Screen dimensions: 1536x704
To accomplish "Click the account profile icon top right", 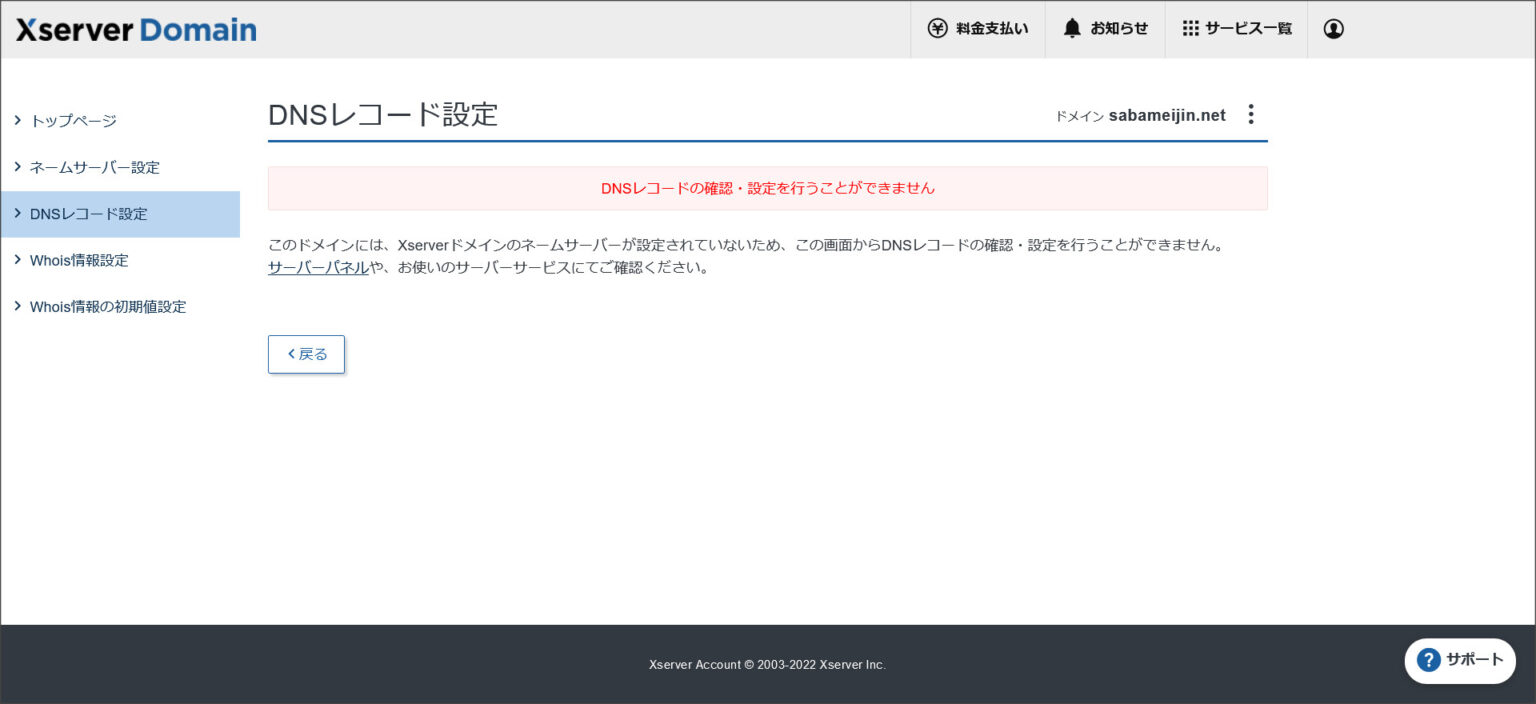I will [x=1333, y=29].
